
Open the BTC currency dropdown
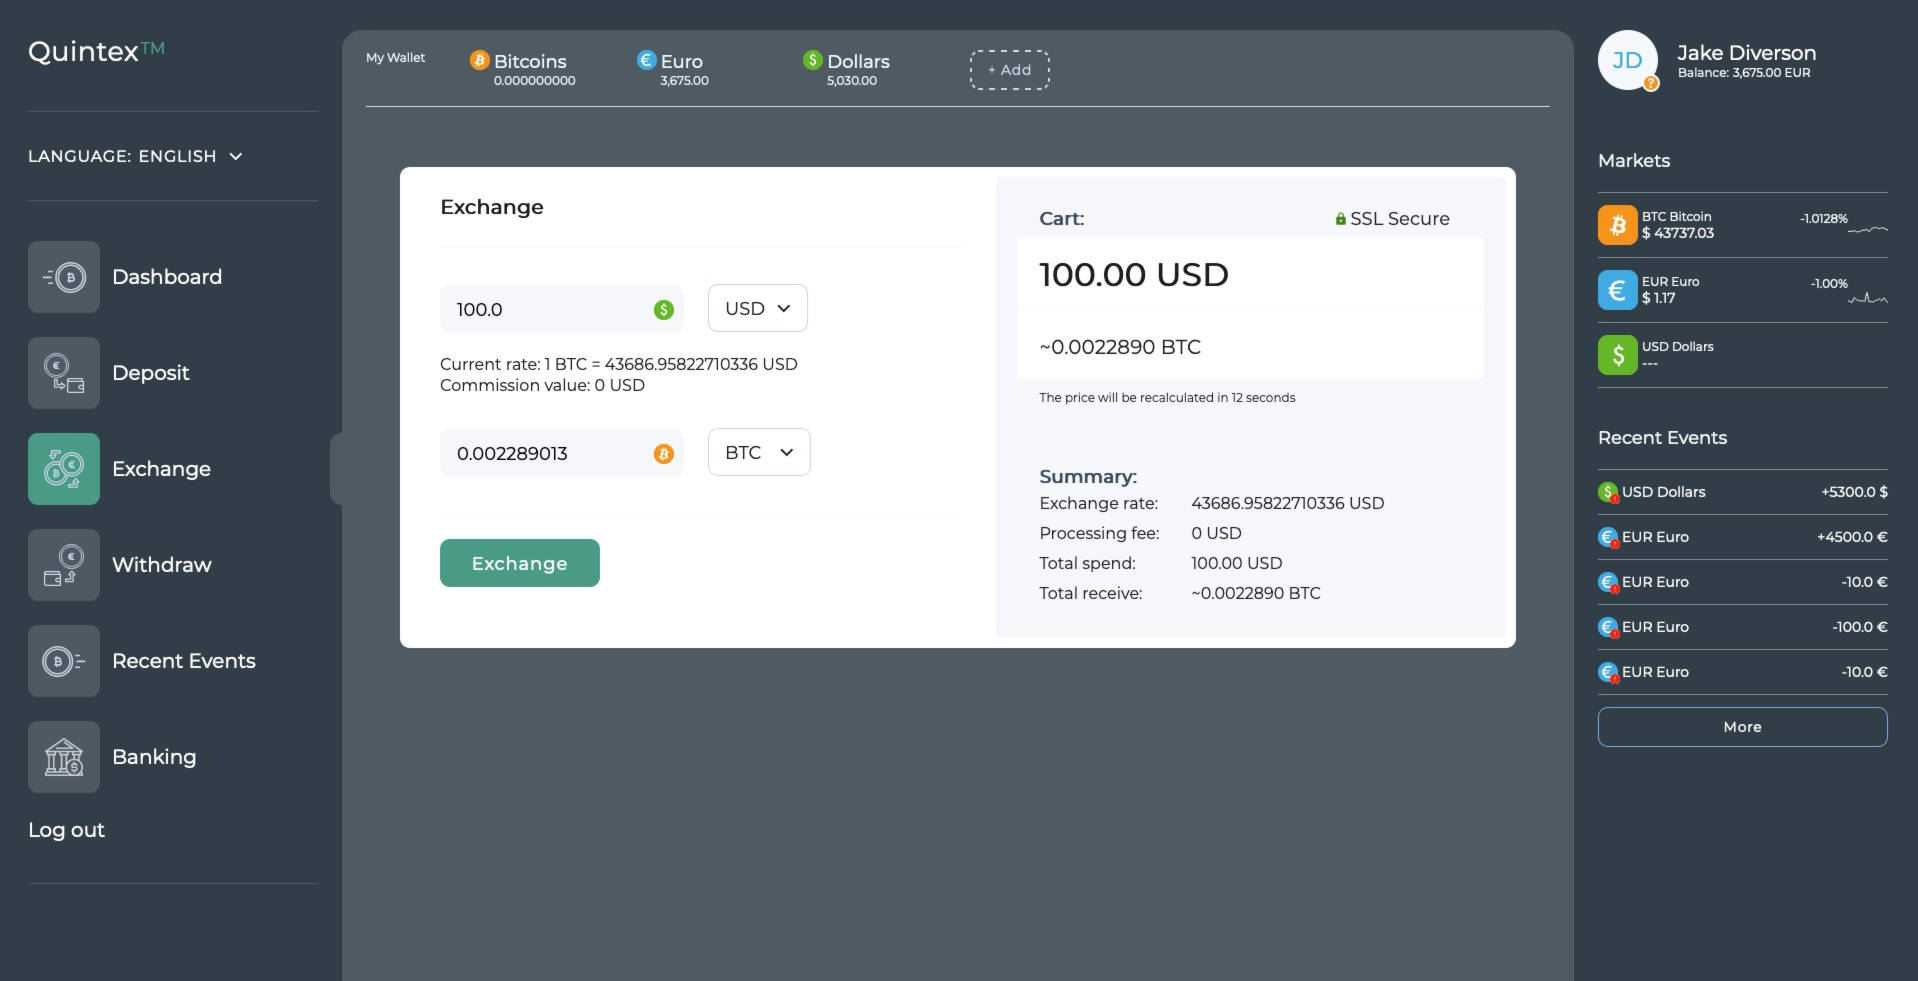coord(759,452)
